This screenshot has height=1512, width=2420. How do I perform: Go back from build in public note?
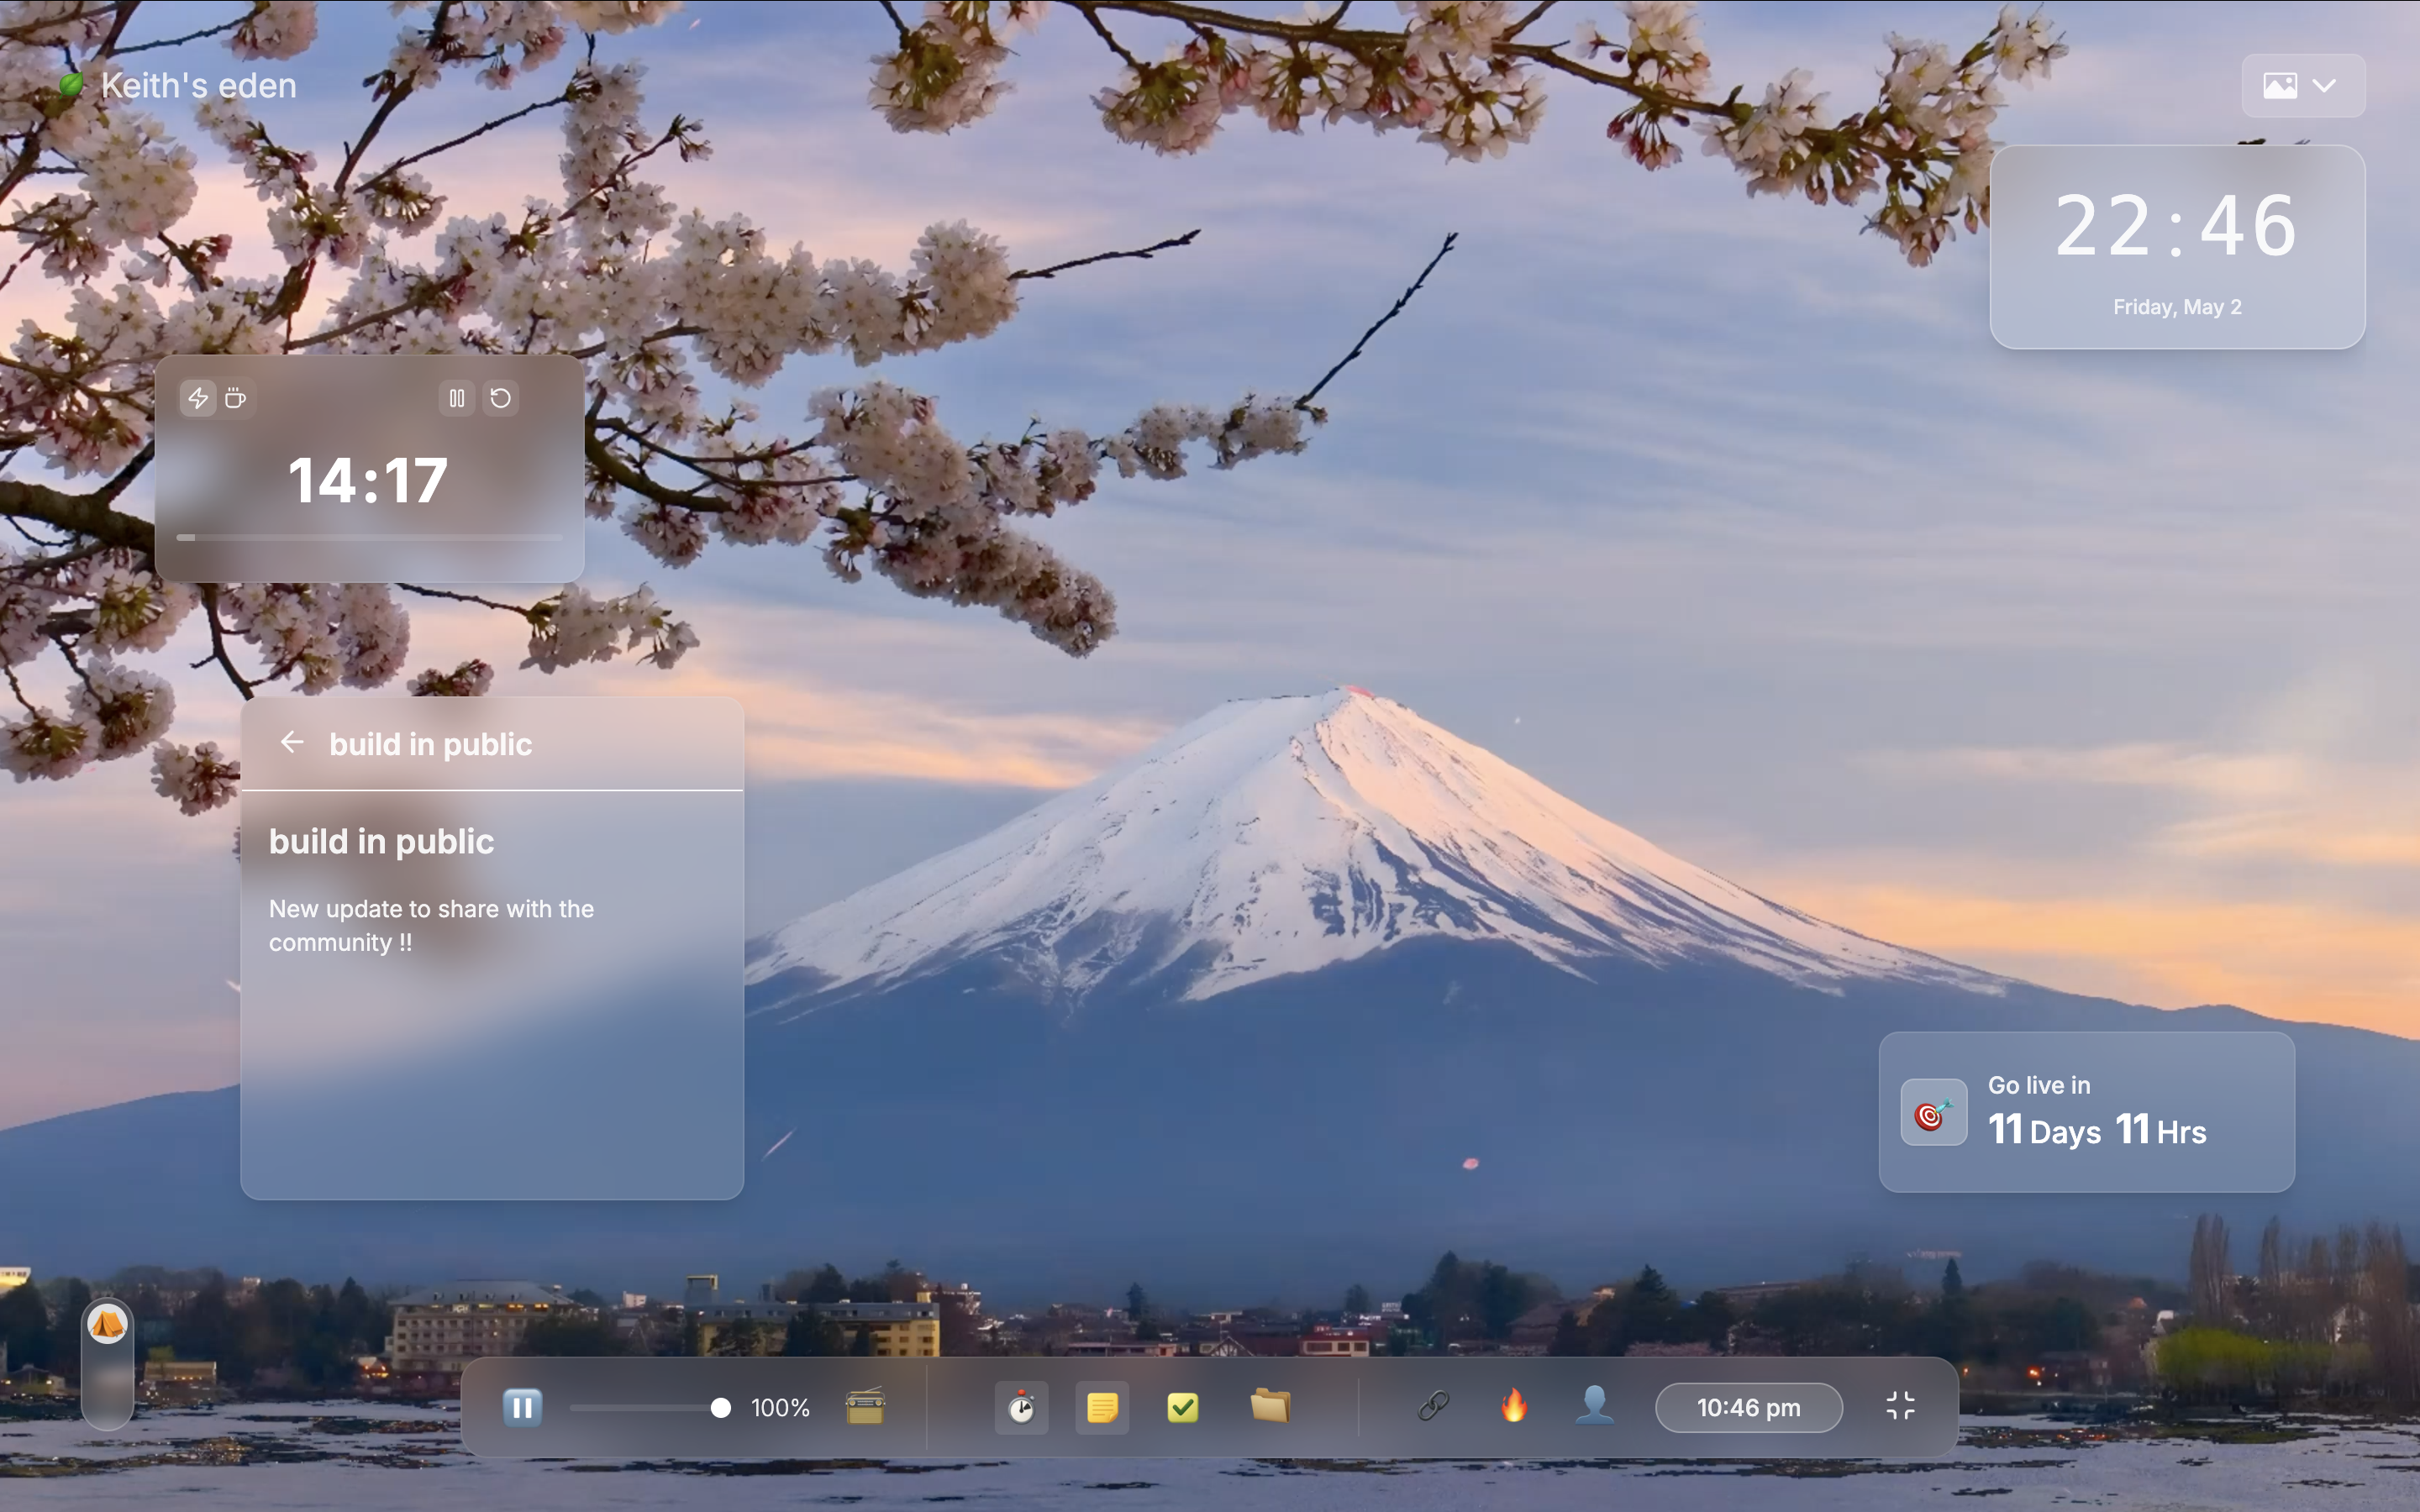pyautogui.click(x=292, y=742)
